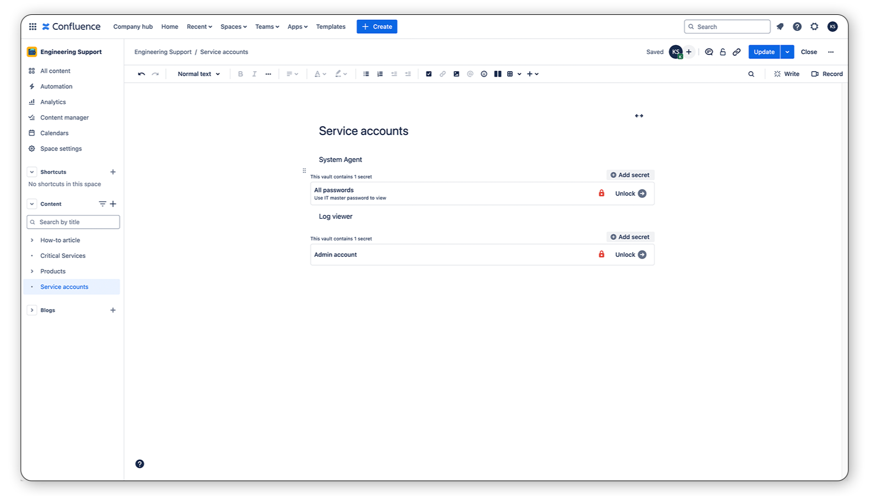
Task: Open the dropdown arrow beside Update
Action: 788,52
